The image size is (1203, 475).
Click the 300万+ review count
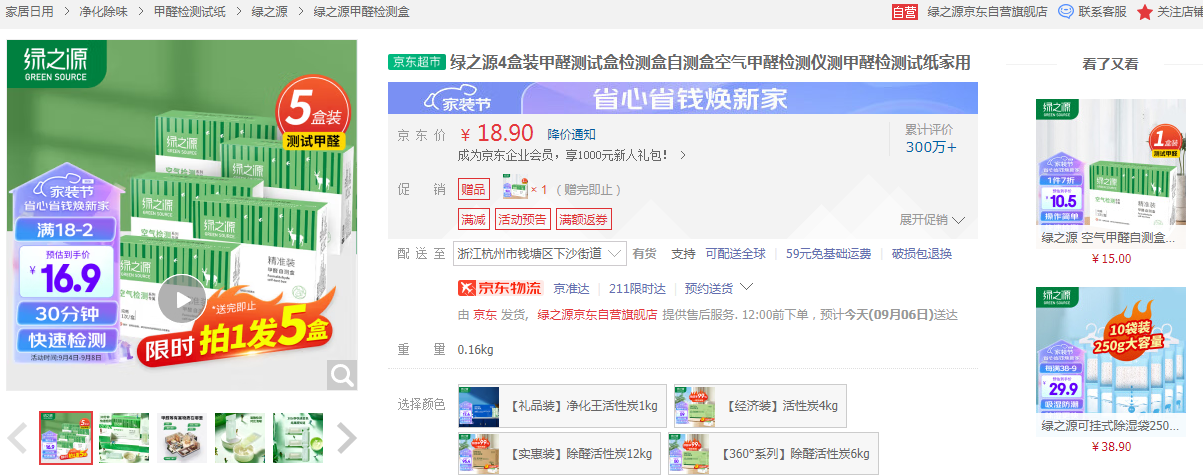click(931, 147)
